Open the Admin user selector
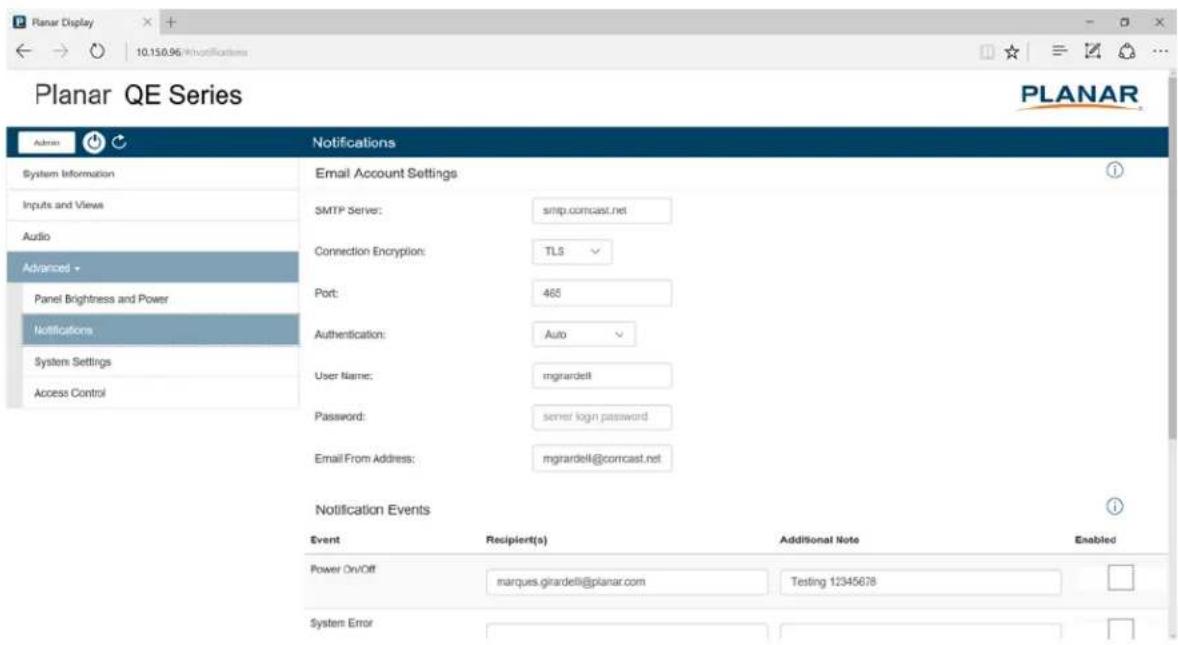The width and height of the screenshot is (1178, 645). point(47,142)
